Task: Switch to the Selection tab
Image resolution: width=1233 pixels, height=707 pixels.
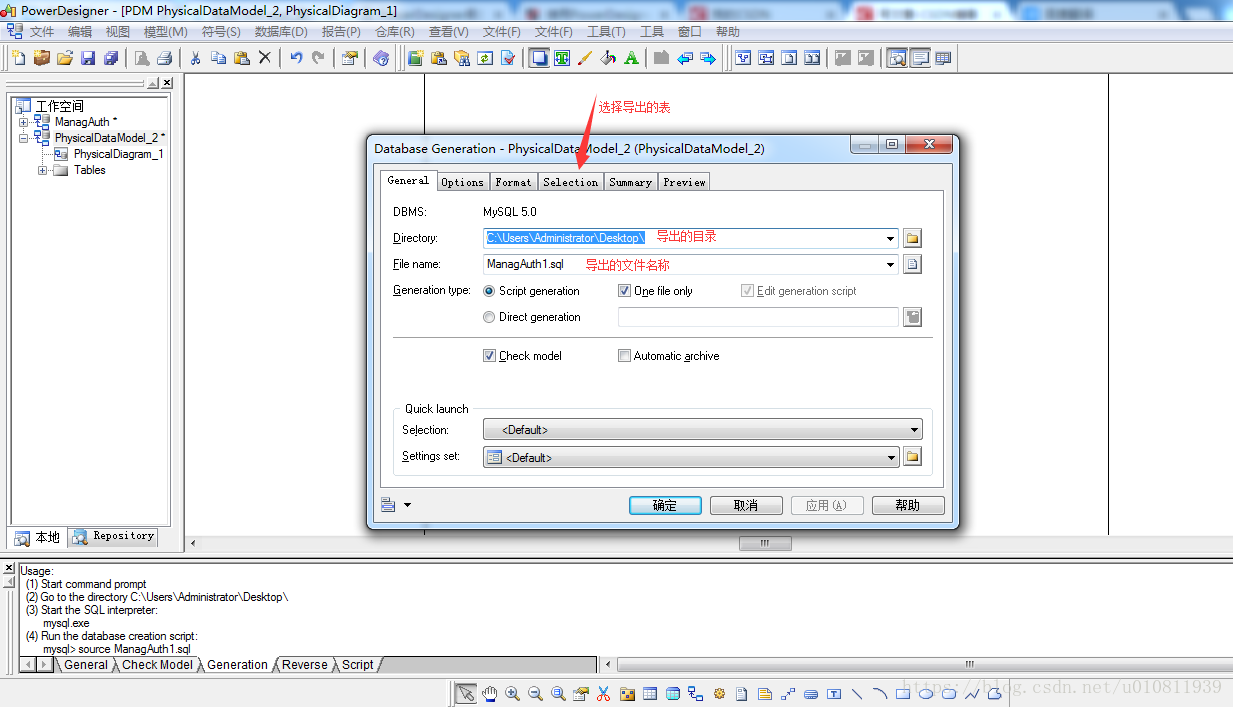Action: pyautogui.click(x=571, y=182)
